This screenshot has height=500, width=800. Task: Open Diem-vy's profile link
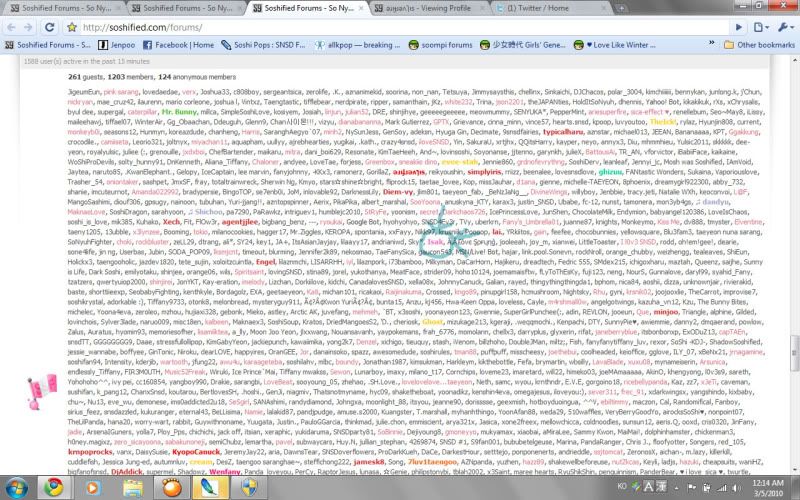[398, 192]
